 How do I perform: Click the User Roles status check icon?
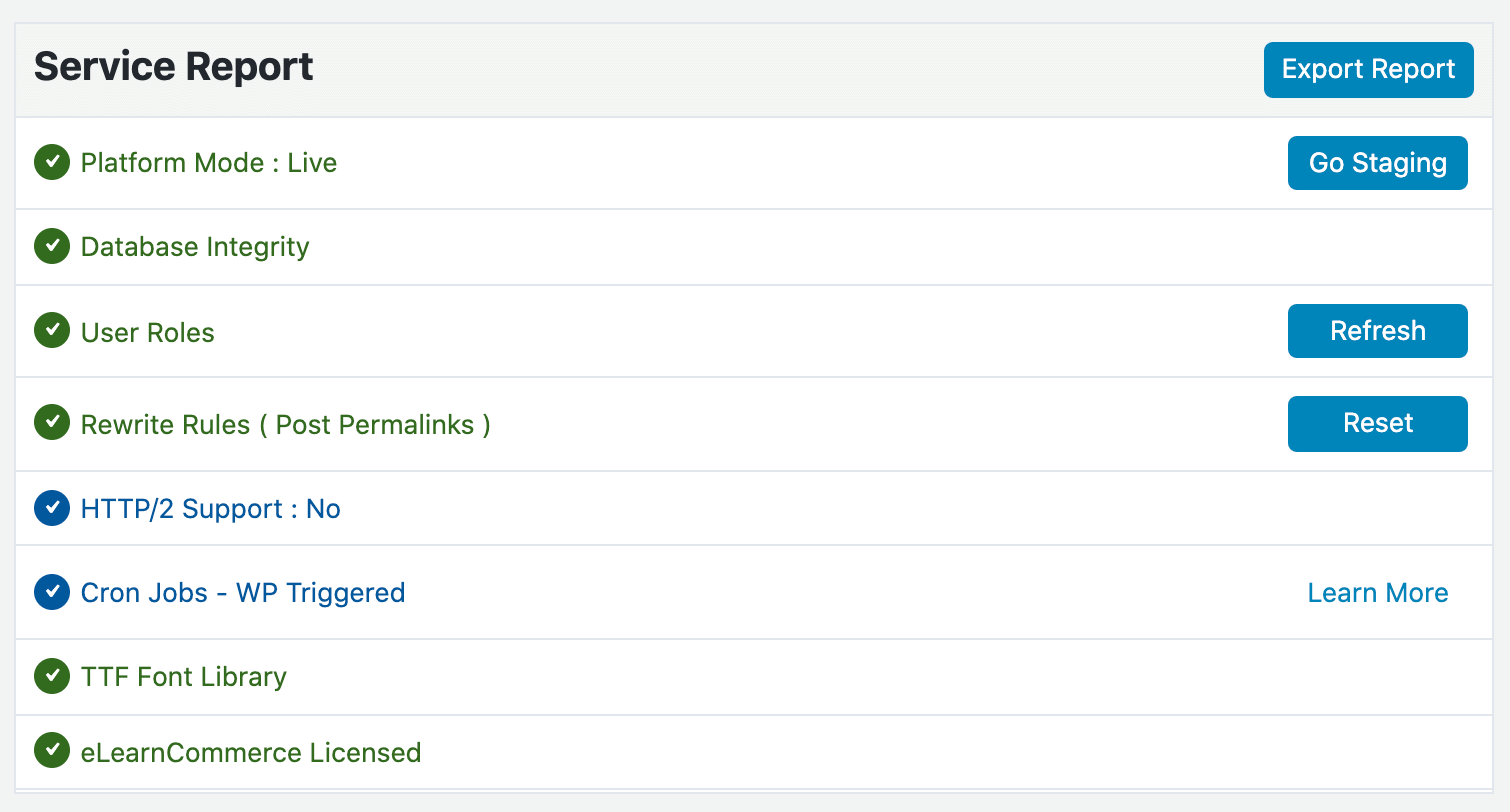(52, 331)
